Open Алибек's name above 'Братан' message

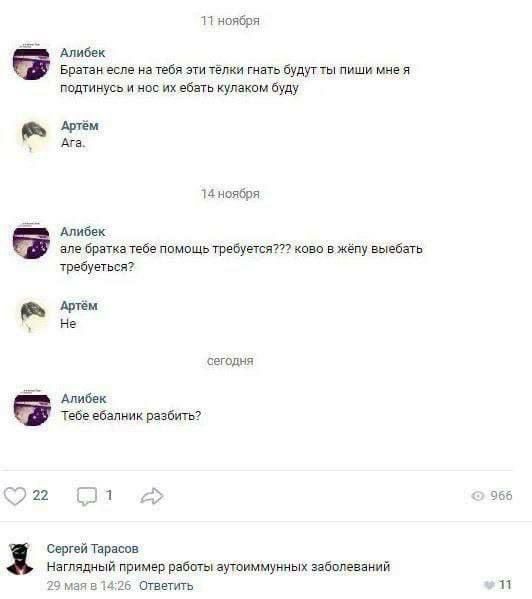coord(82,53)
